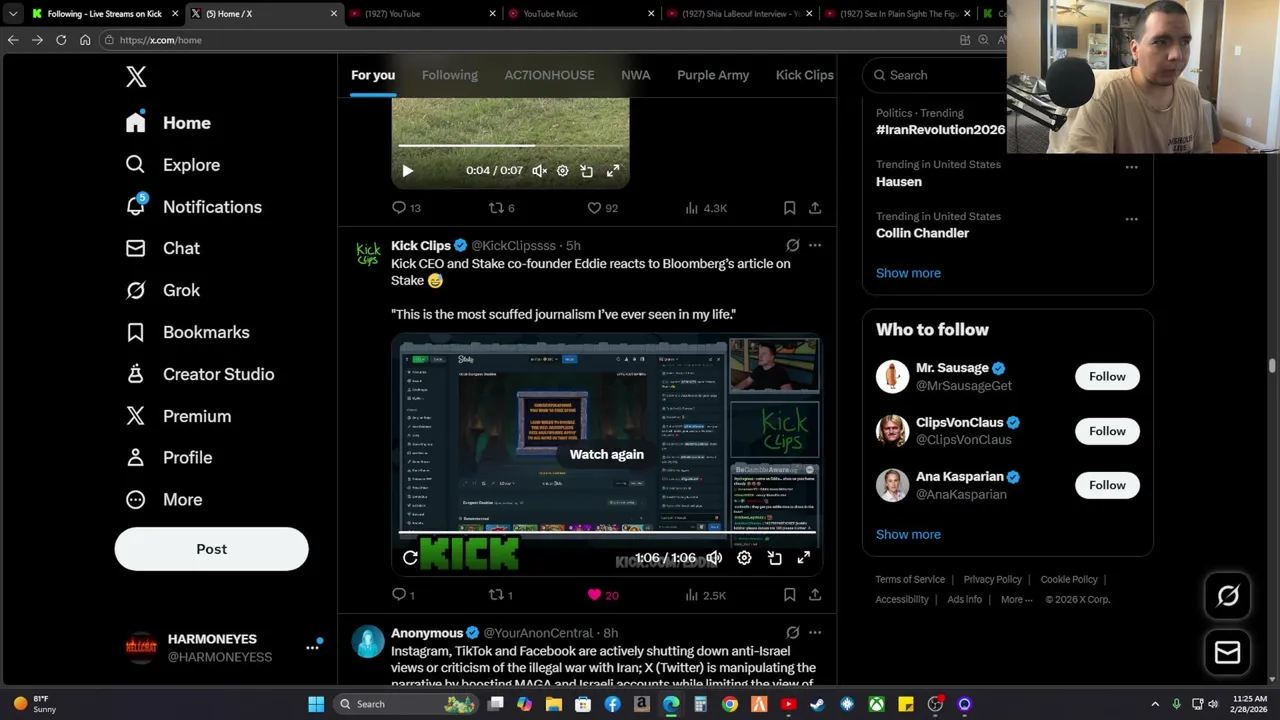Toggle picture-in-picture on top video
Image resolution: width=1280 pixels, height=720 pixels.
(587, 171)
